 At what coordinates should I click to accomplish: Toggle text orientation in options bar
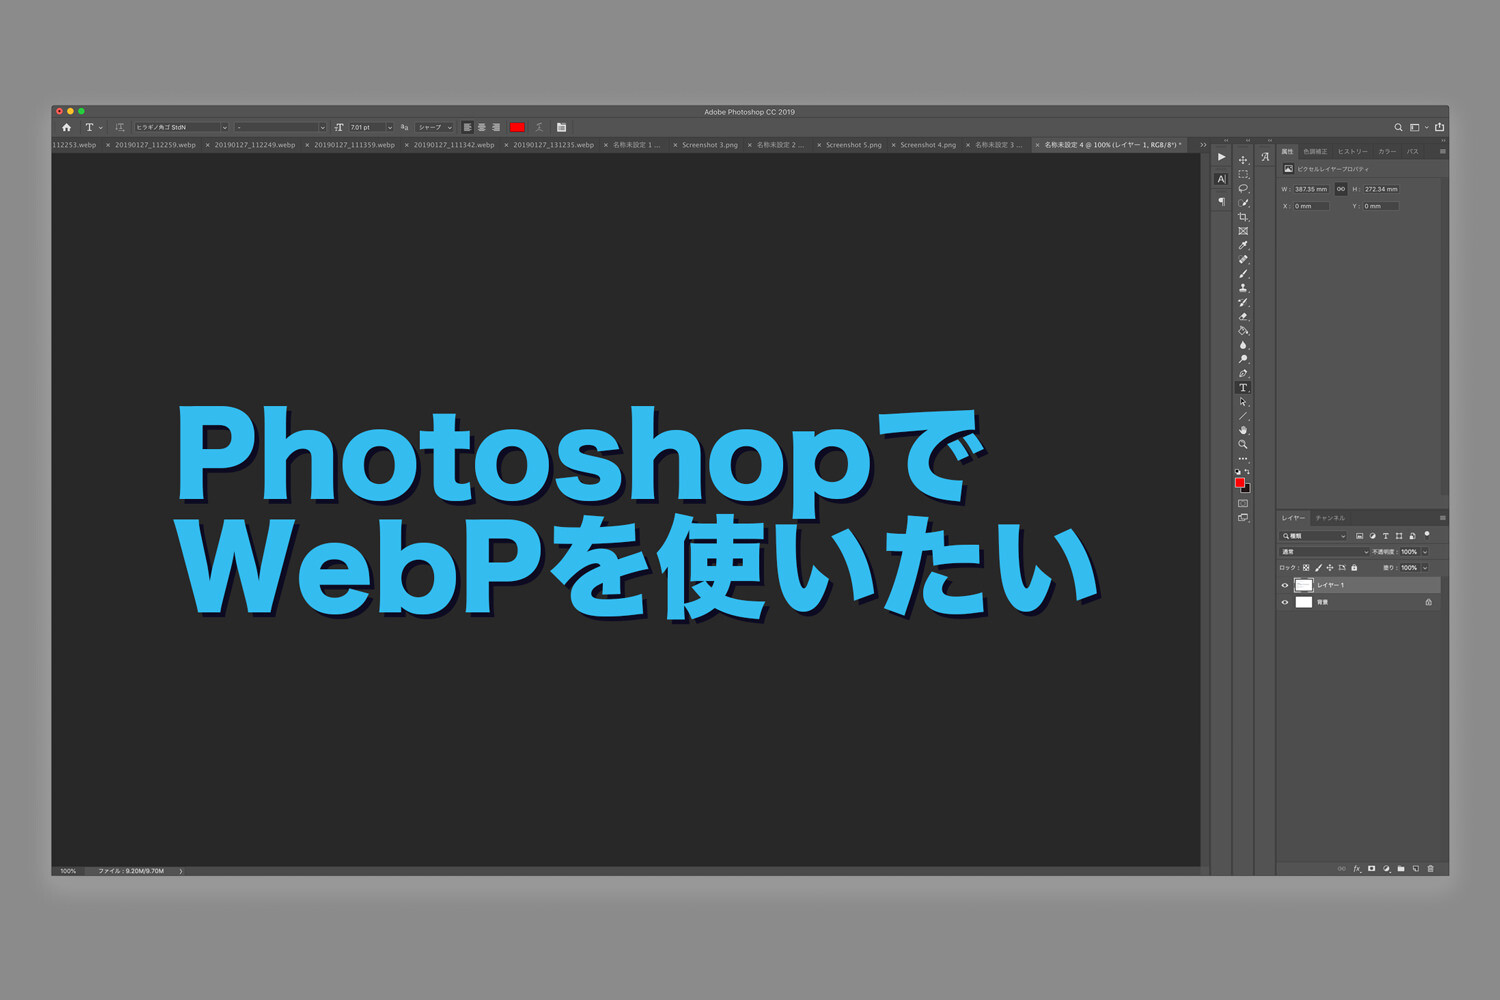[x=120, y=127]
